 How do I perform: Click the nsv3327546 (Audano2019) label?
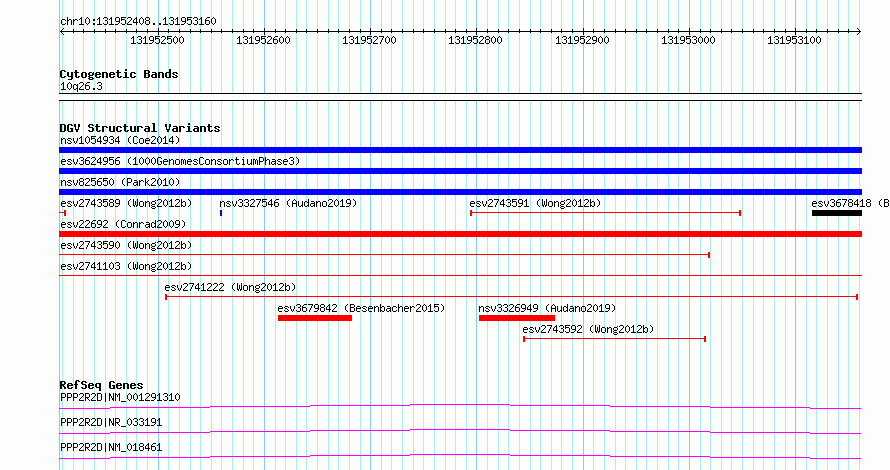288,203
